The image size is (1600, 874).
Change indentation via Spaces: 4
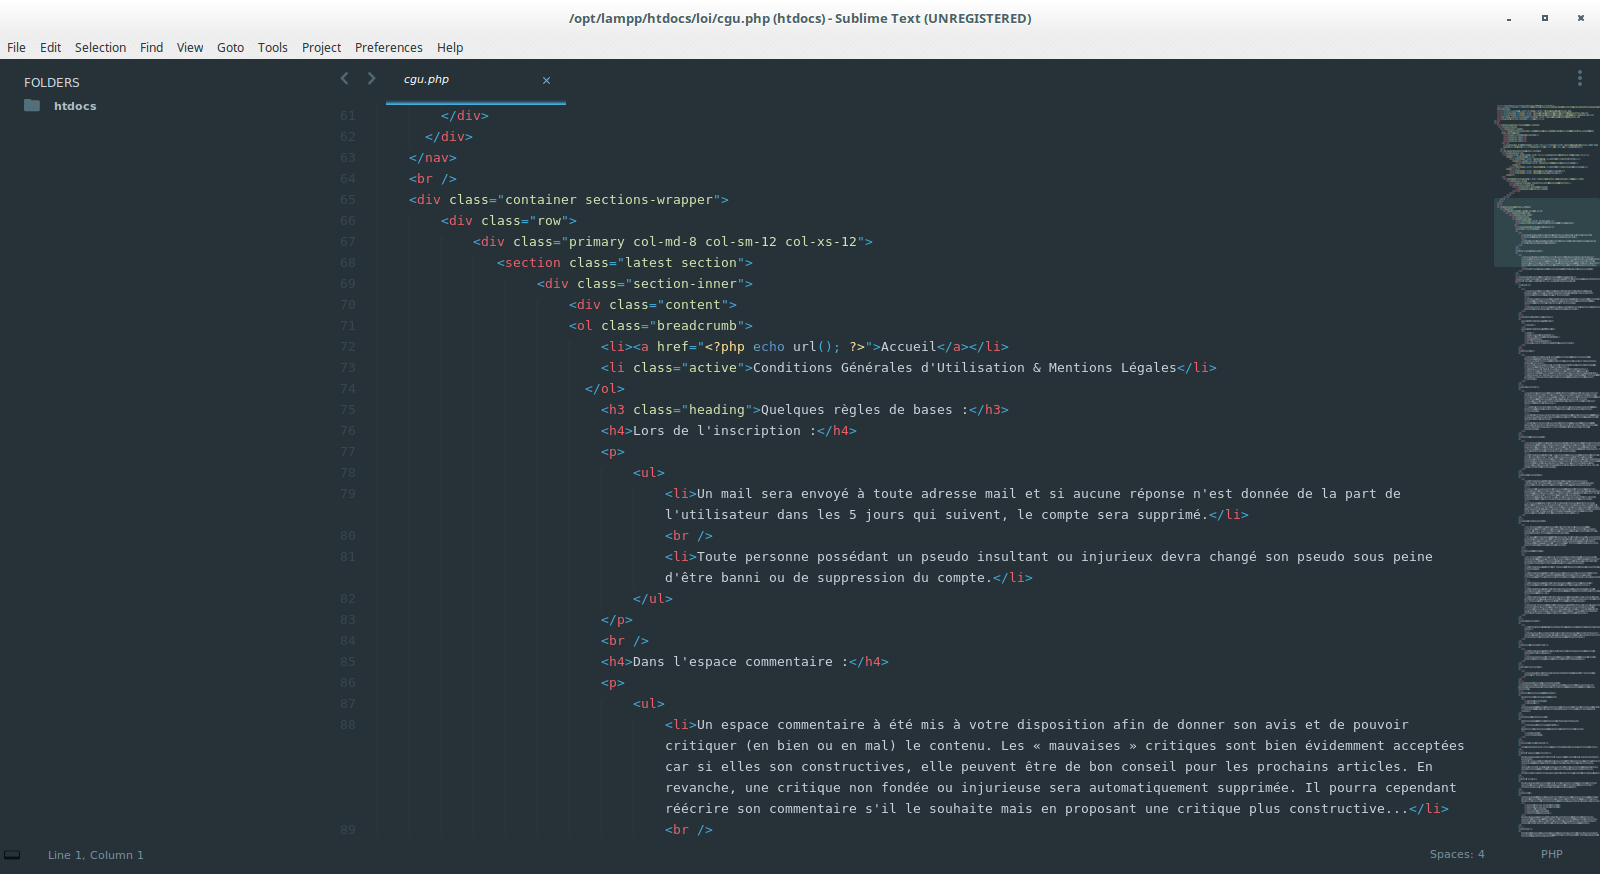point(1456,855)
